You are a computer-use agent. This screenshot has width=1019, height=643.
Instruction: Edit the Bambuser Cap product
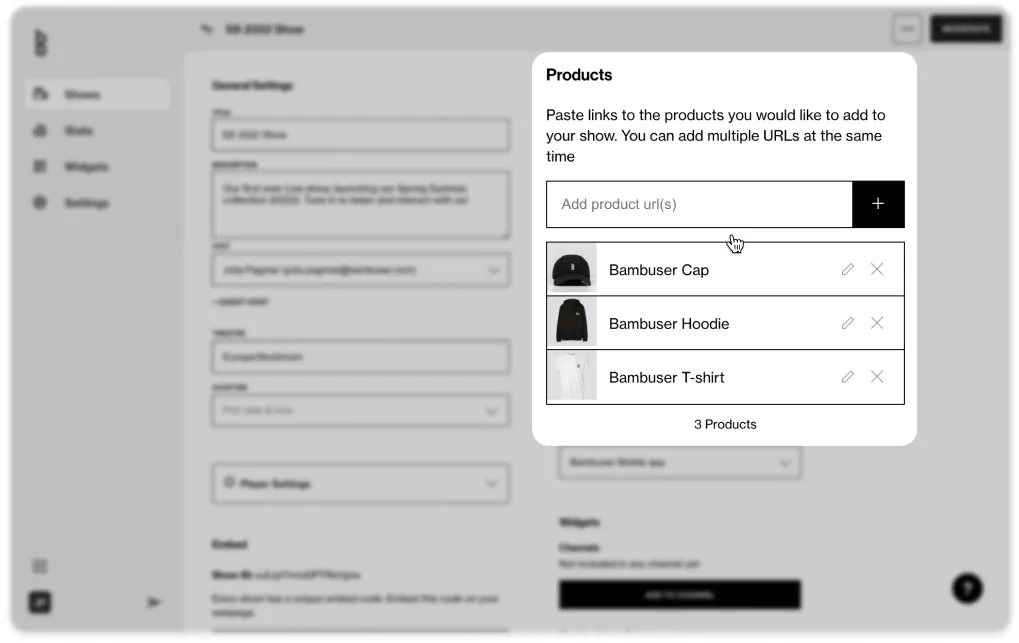(847, 269)
